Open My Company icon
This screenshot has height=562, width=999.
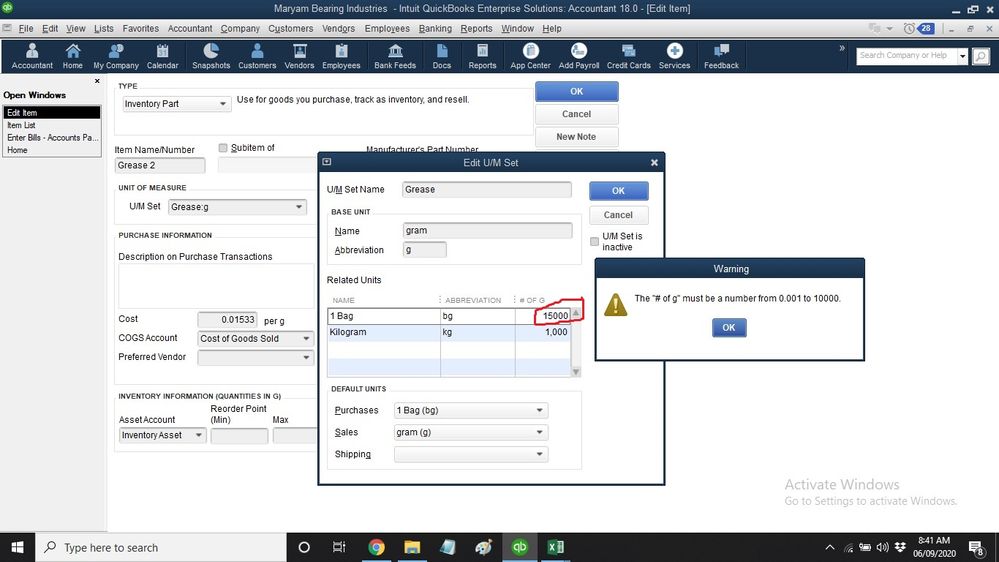[116, 56]
